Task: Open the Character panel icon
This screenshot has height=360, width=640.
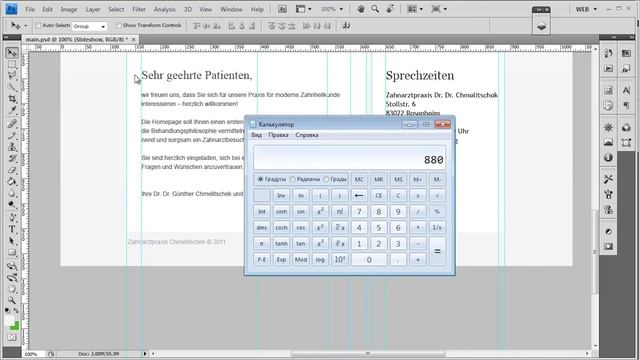Action: (x=626, y=90)
